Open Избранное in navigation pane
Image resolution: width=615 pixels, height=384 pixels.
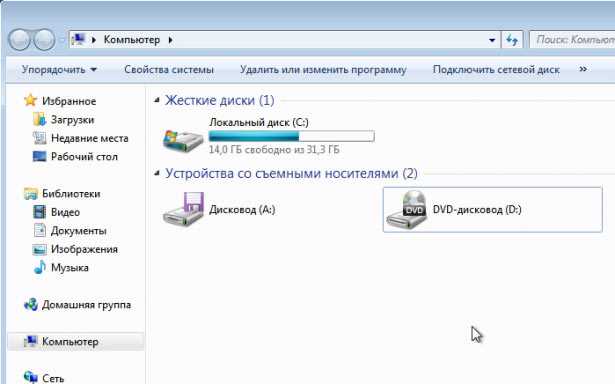69,101
